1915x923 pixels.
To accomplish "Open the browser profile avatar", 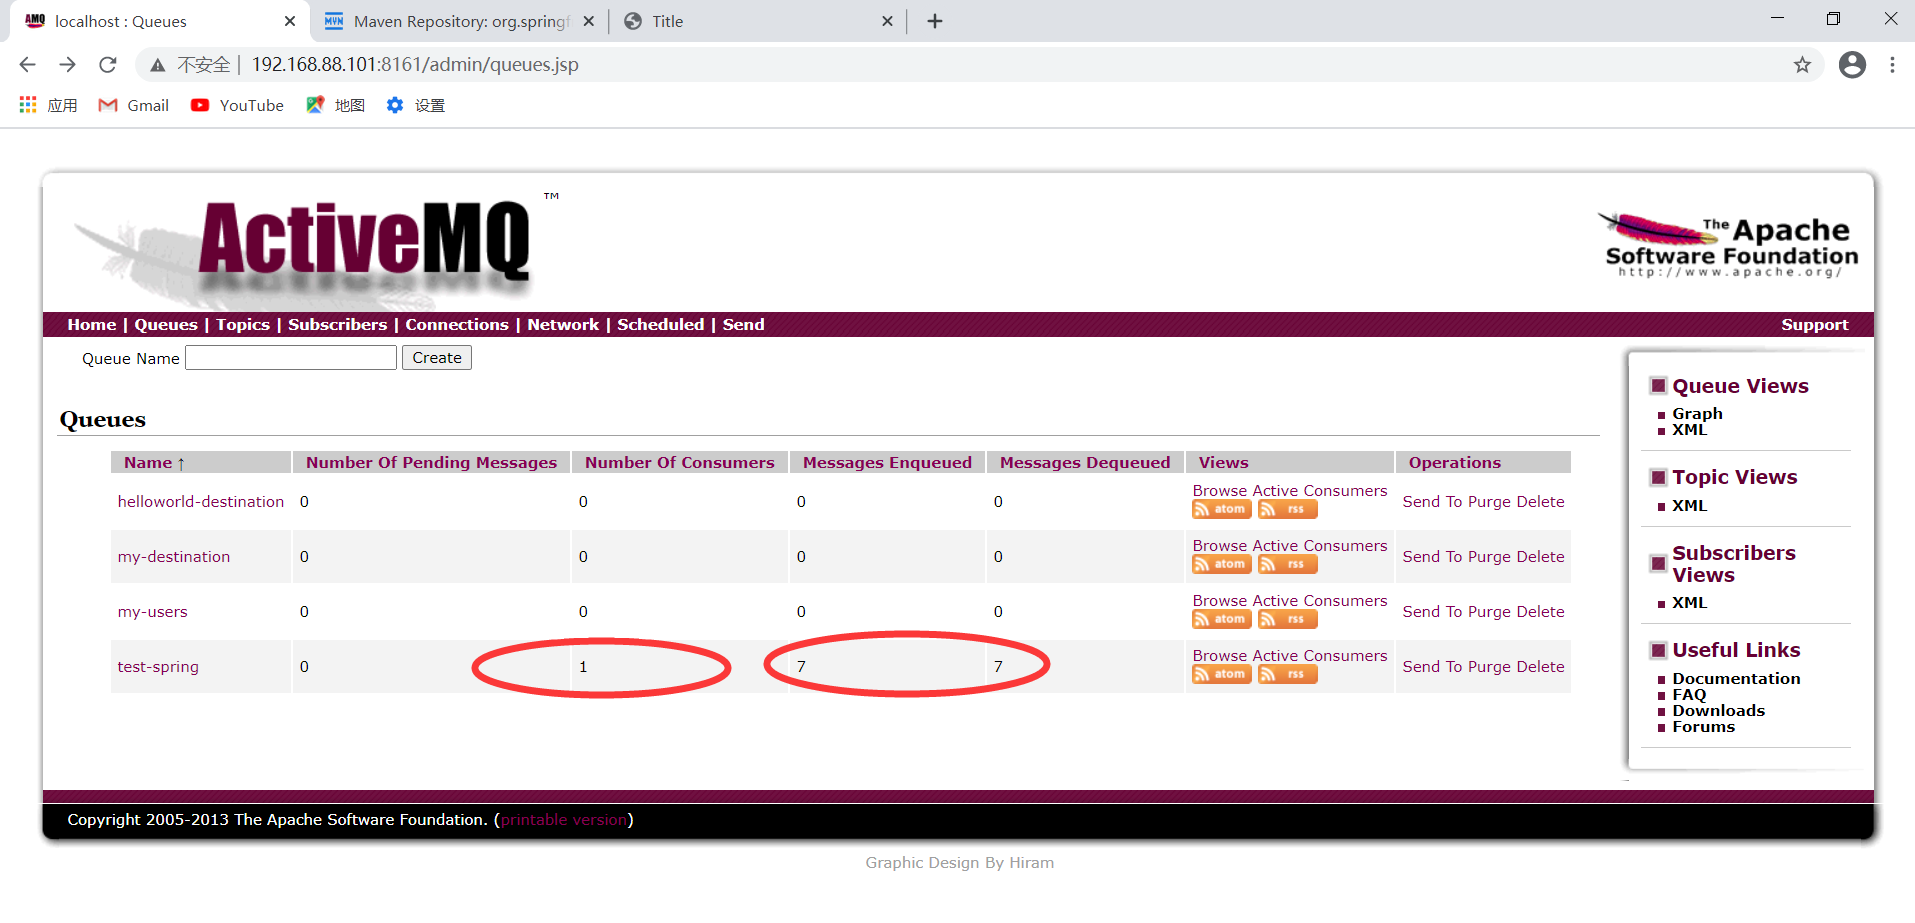I will point(1852,65).
